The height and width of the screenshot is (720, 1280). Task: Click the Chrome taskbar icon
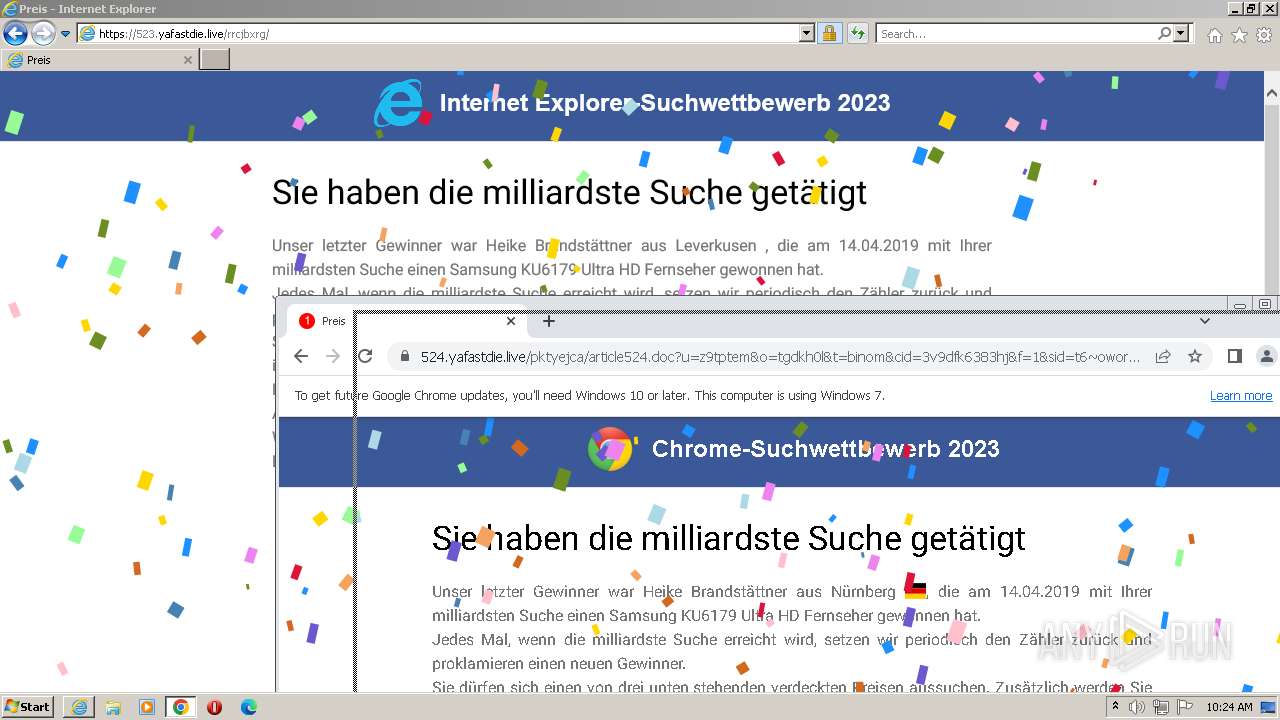(x=181, y=707)
